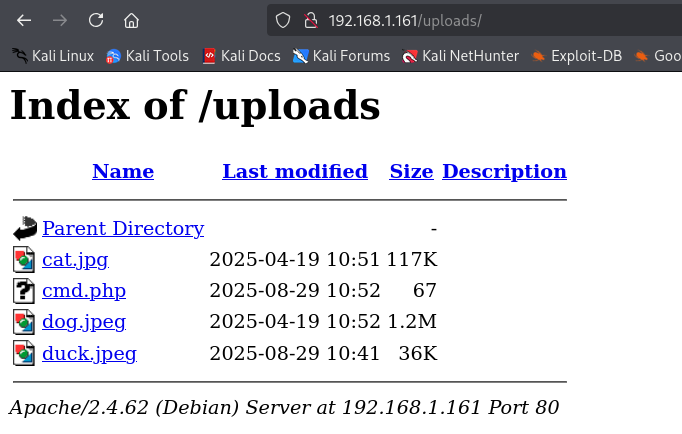Click the URL address bar field
682x434 pixels.
[500, 20]
